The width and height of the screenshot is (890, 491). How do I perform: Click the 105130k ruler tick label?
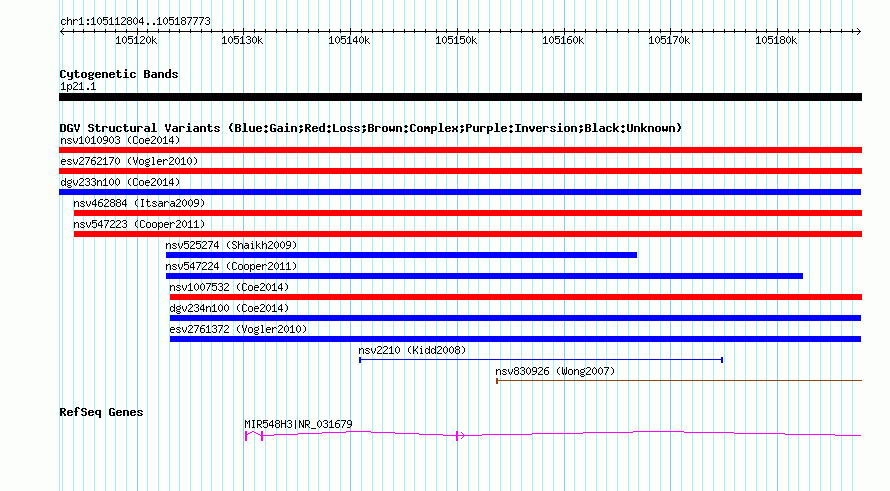tap(242, 40)
